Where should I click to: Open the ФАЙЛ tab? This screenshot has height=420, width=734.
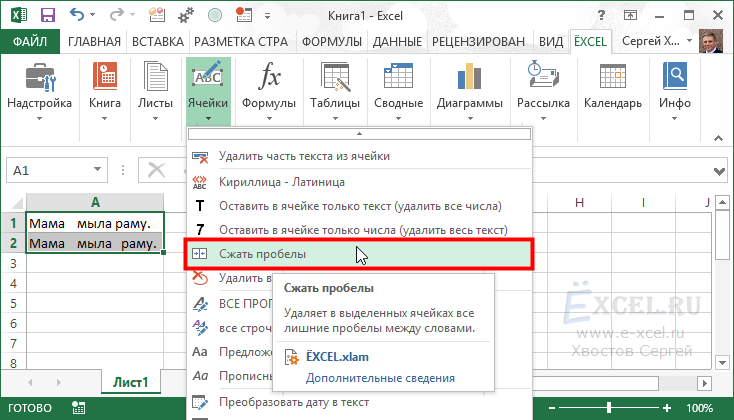coord(30,42)
